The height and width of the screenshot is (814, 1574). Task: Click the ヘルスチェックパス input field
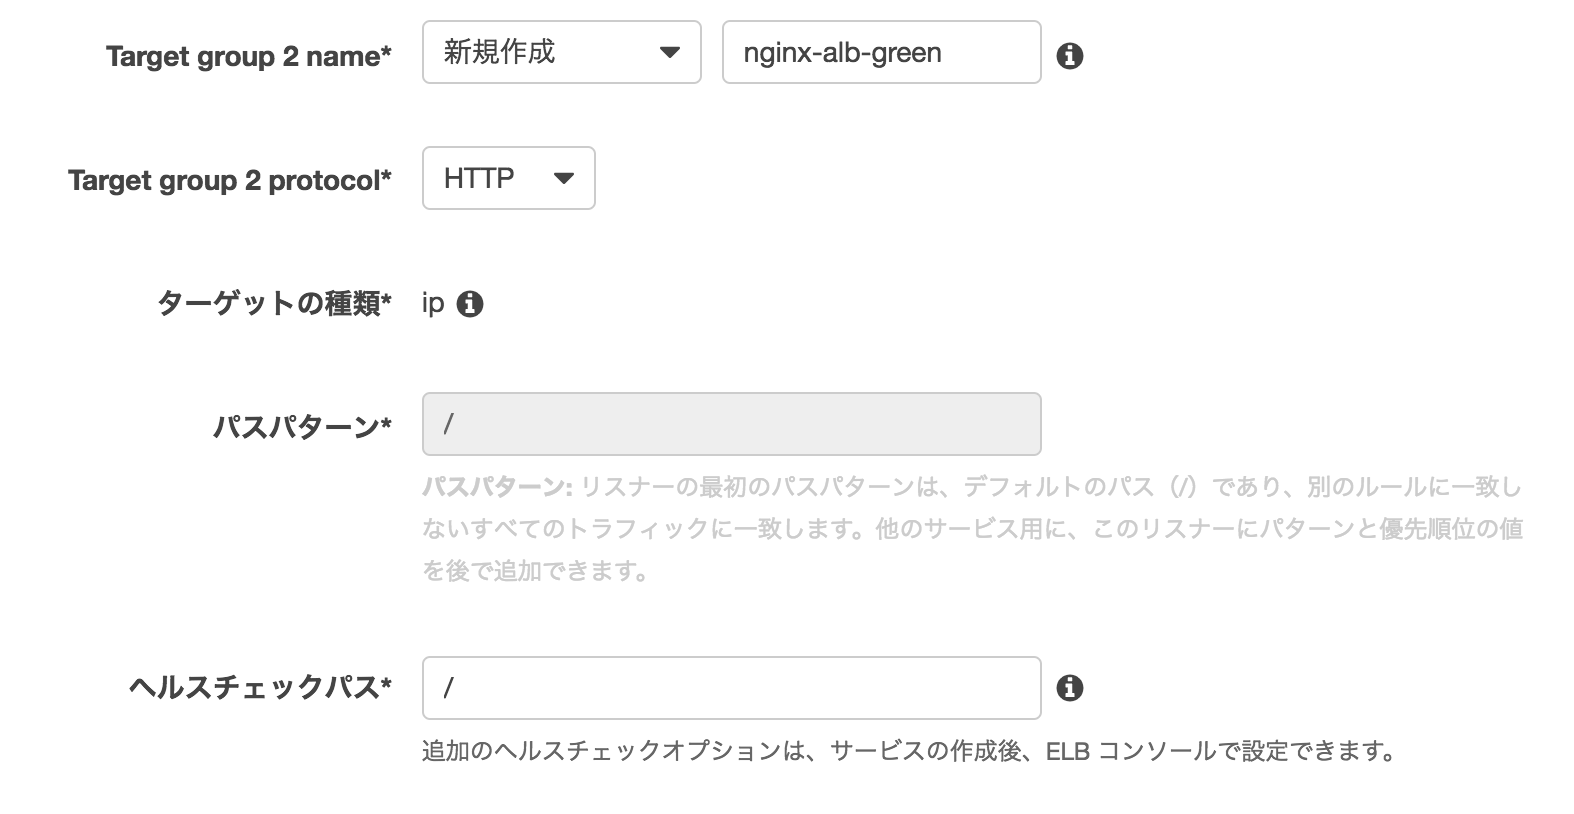[732, 688]
